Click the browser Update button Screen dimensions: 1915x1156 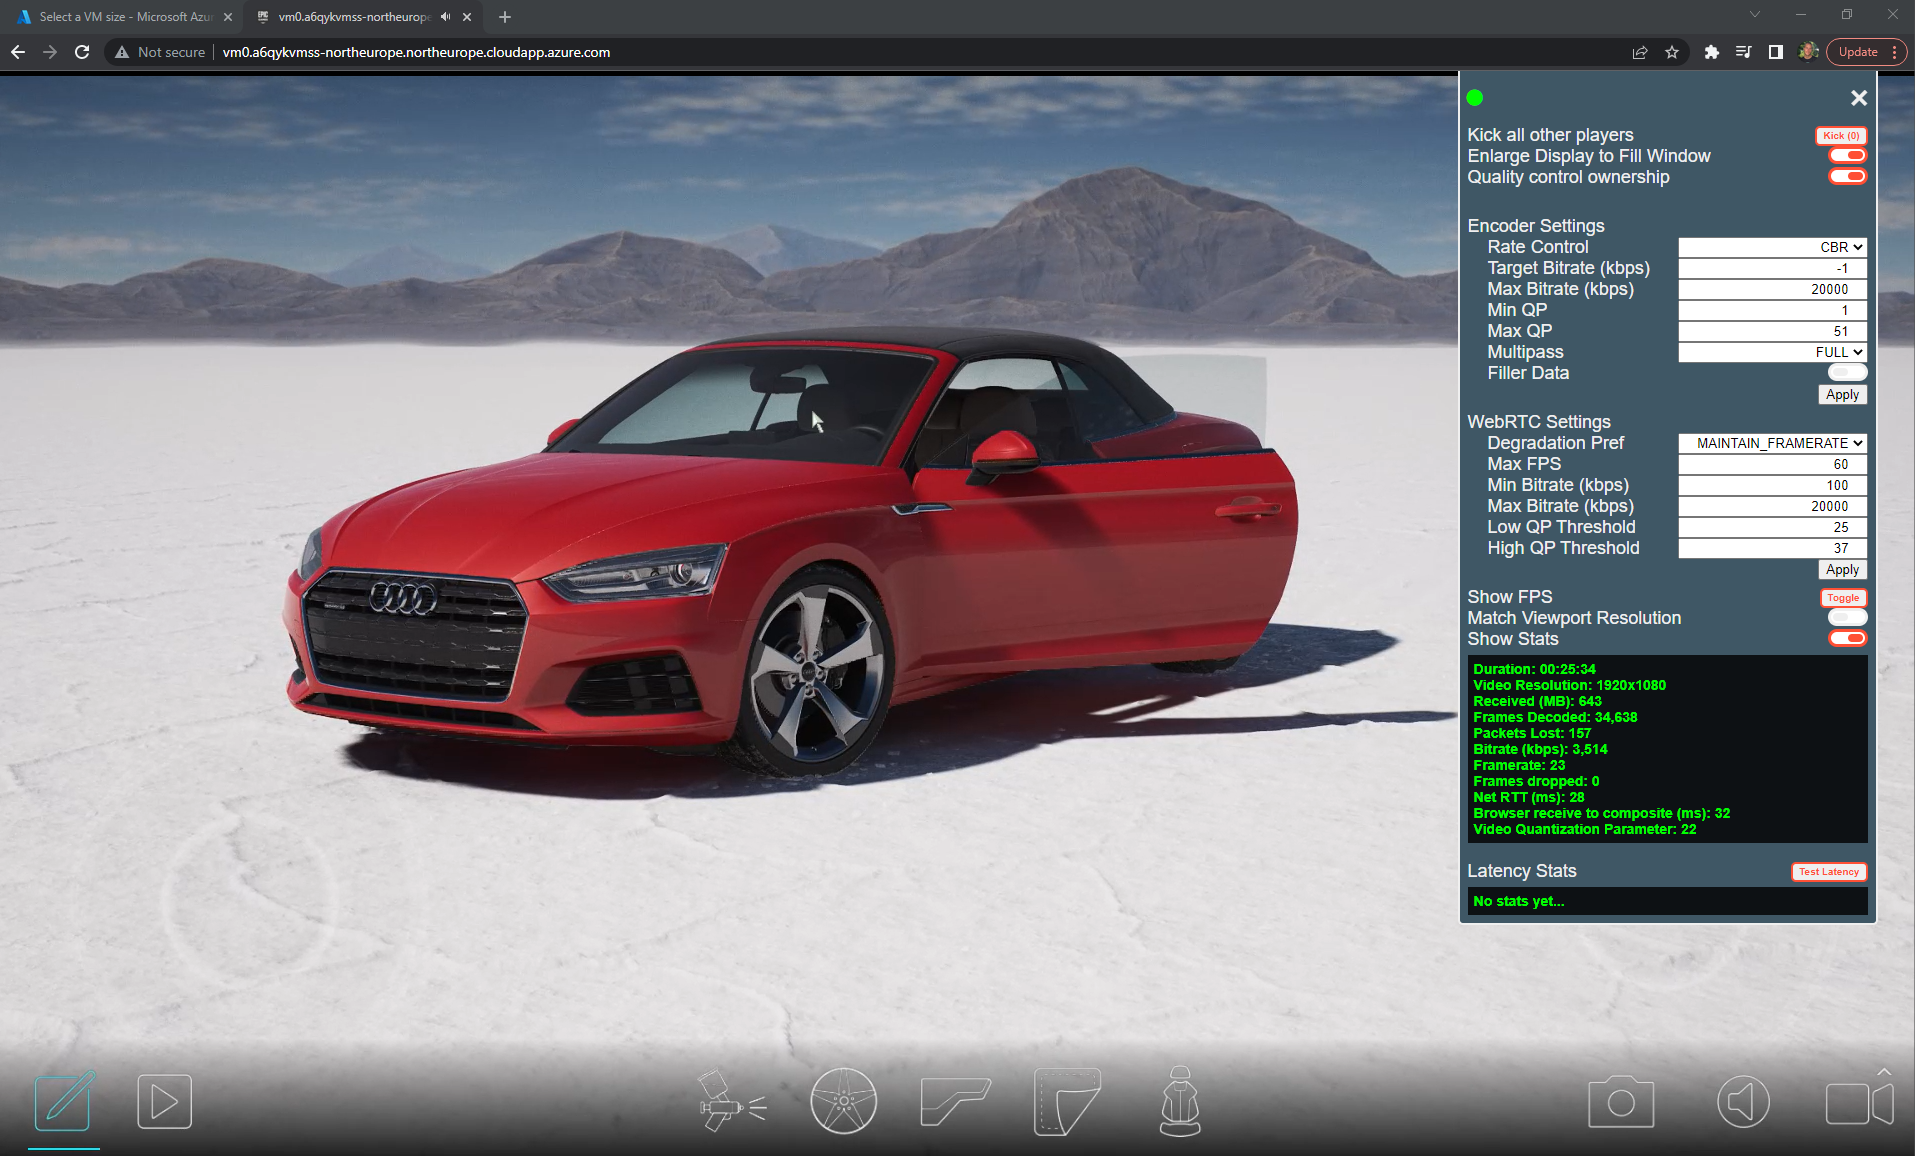click(1859, 52)
